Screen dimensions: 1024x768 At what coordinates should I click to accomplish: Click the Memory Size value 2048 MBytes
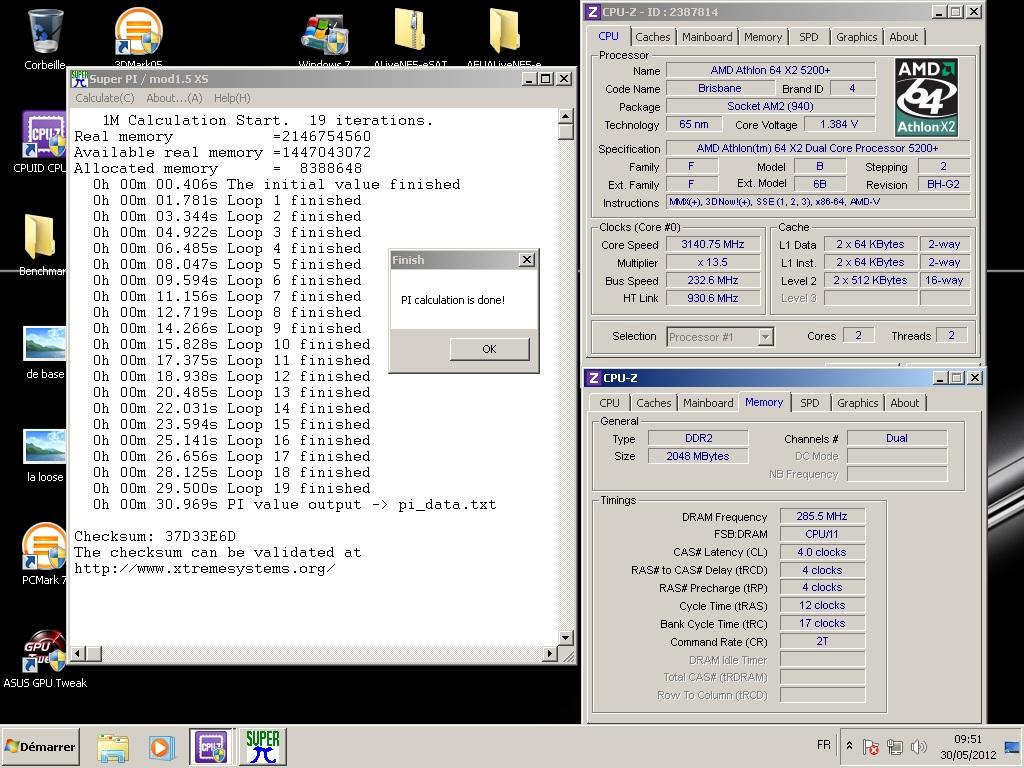(x=698, y=456)
